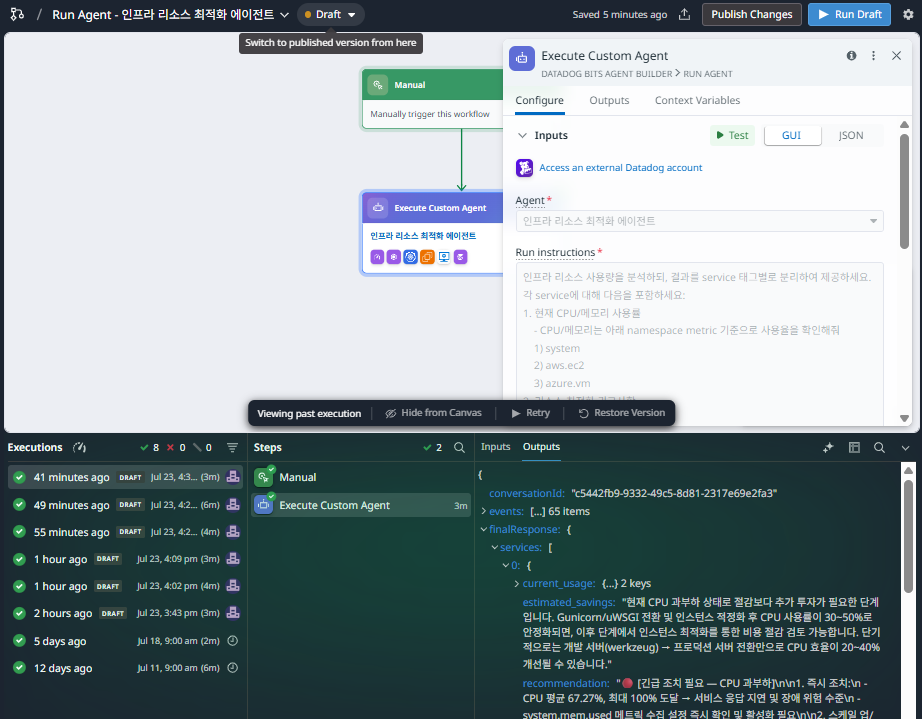This screenshot has height=719, width=922.
Task: Filter executions by failed count 0
Action: pos(176,447)
